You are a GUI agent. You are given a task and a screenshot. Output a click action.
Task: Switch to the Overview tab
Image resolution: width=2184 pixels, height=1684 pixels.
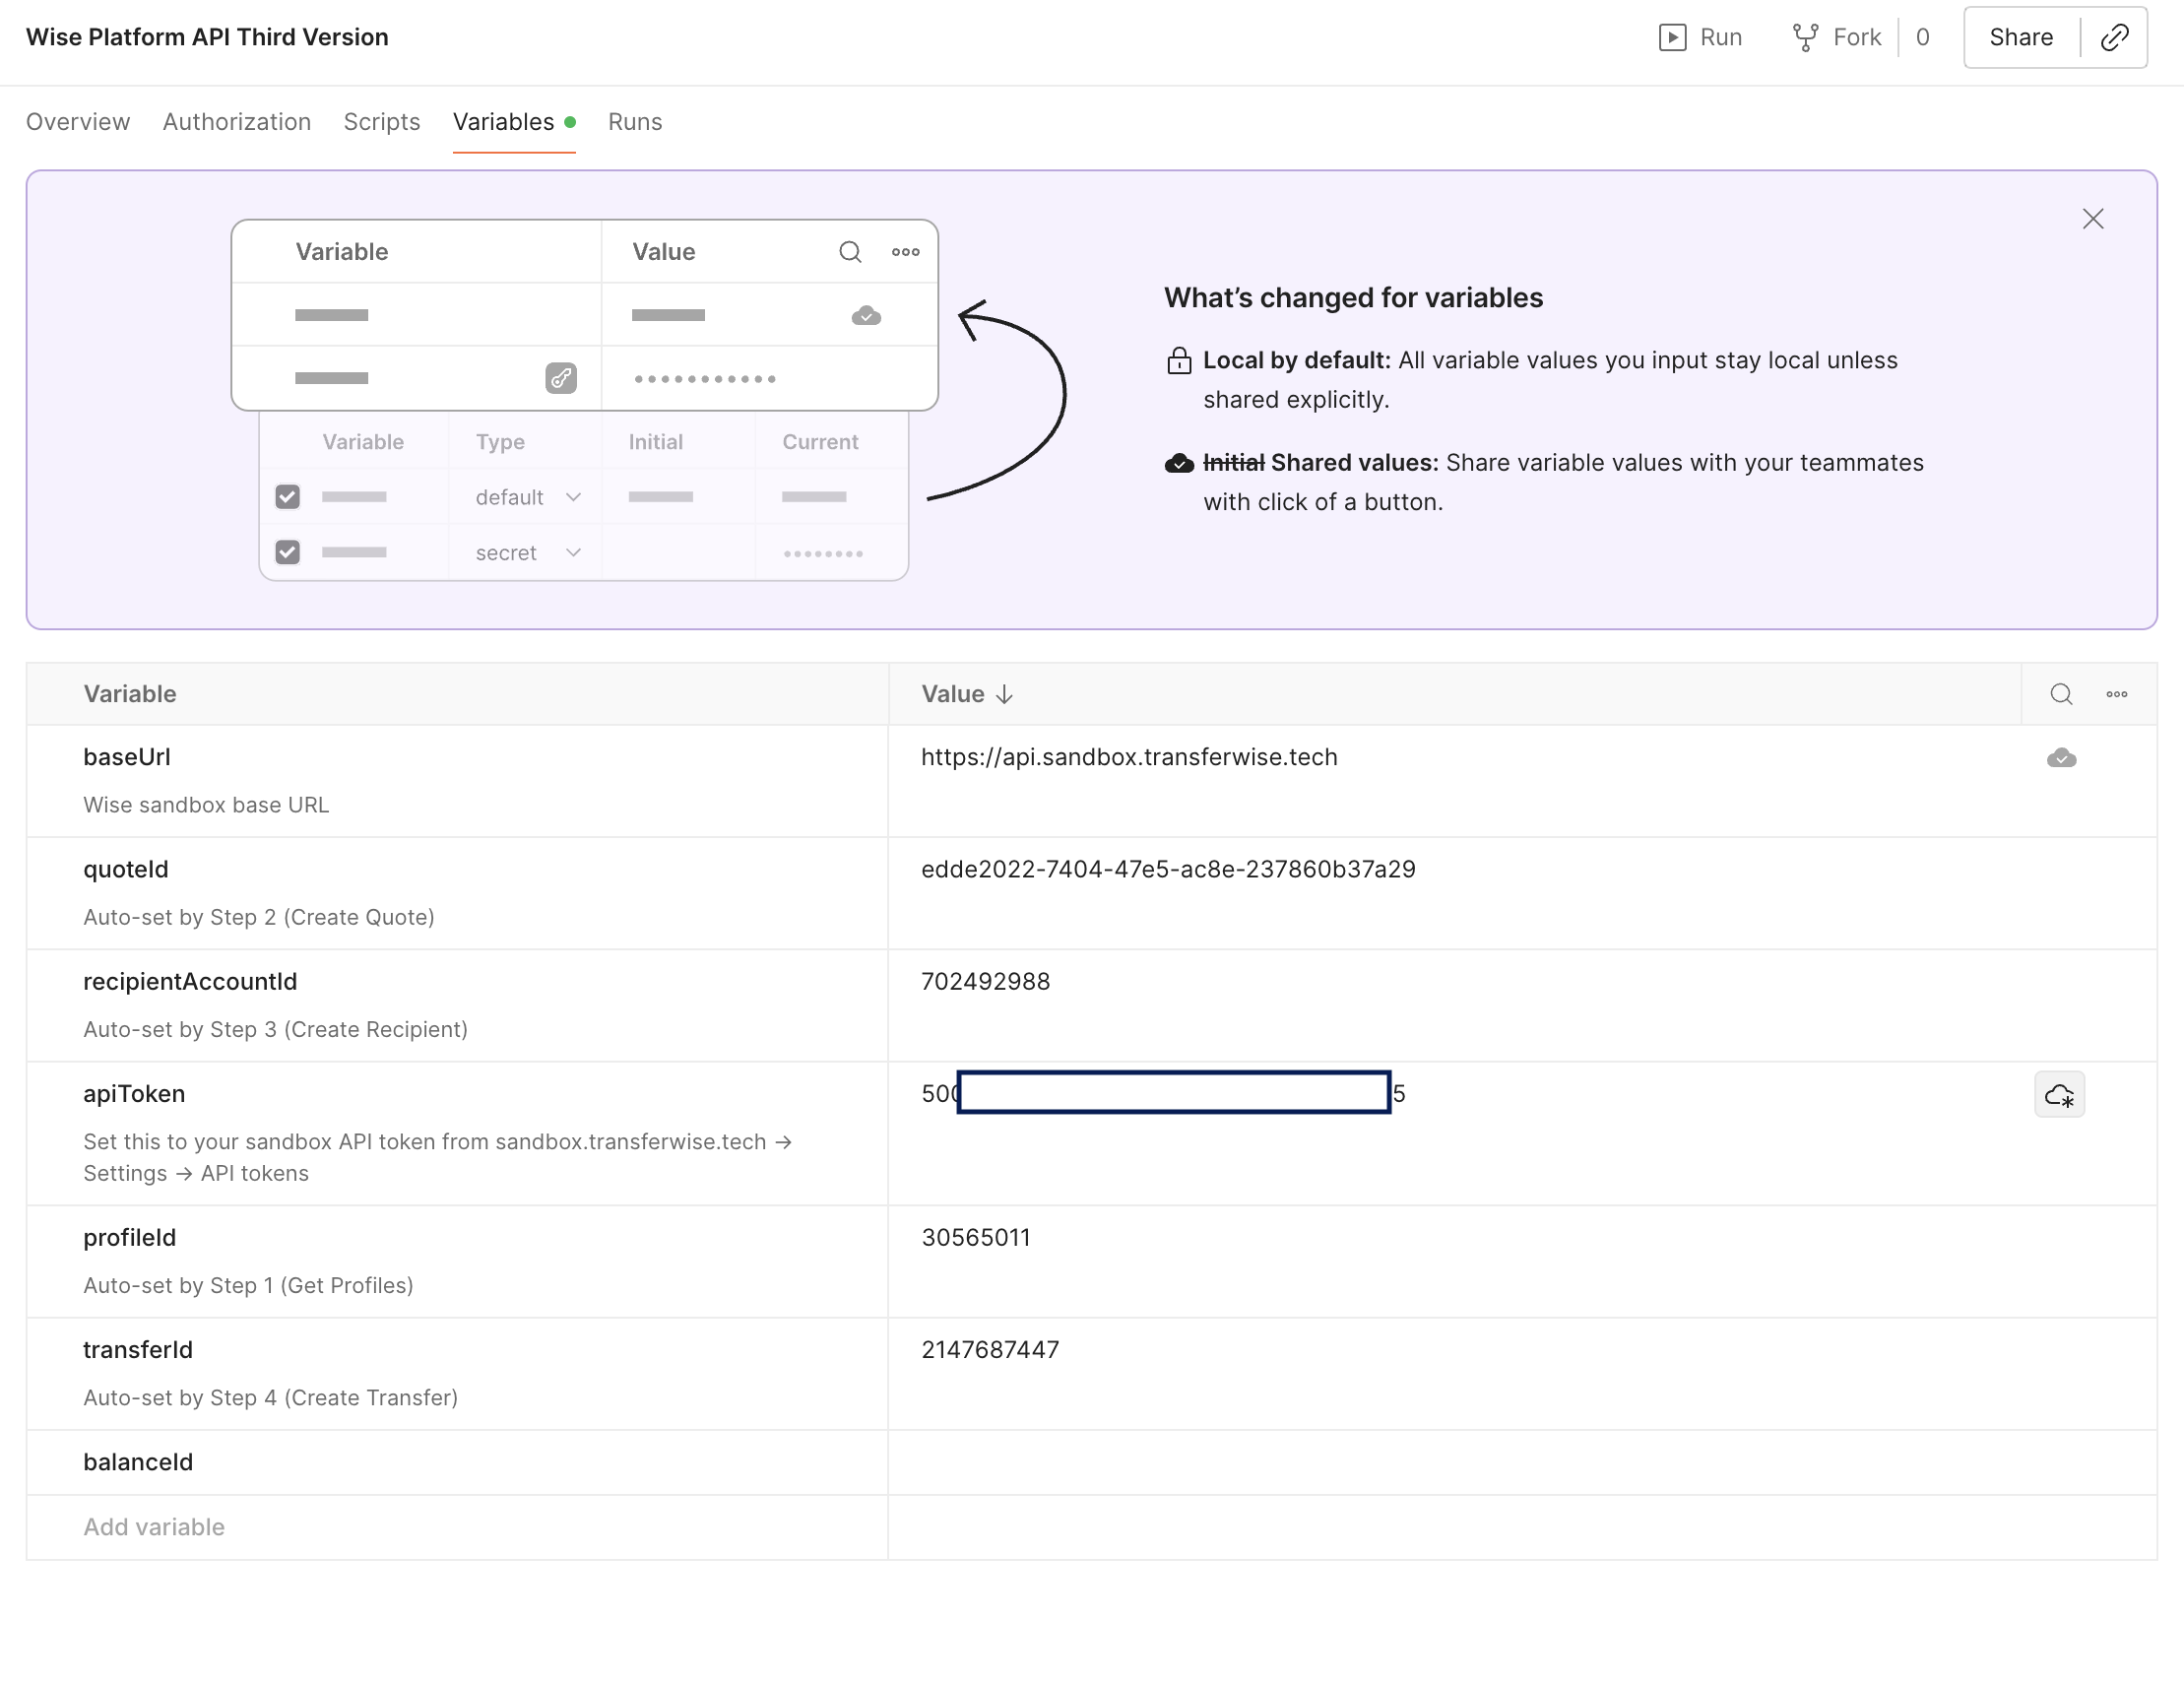[78, 122]
